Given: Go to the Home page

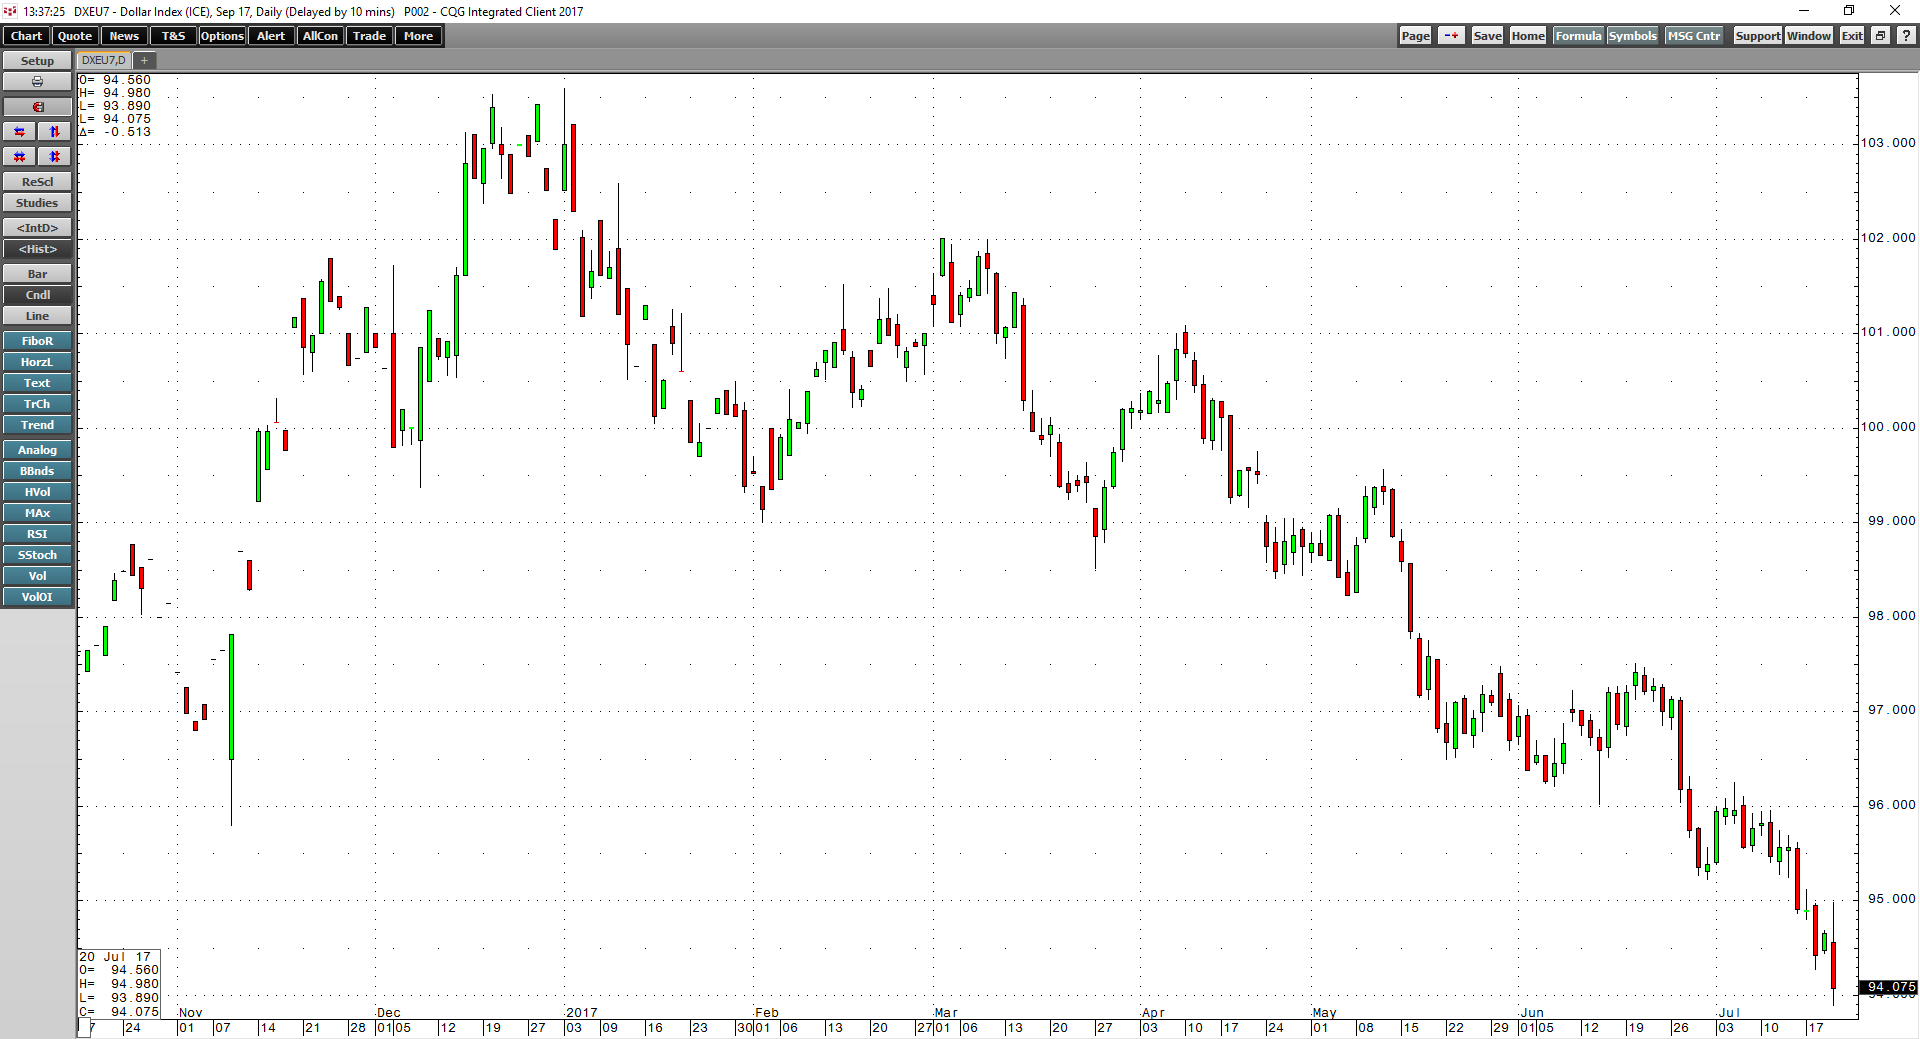Looking at the screenshot, I should click(1528, 36).
